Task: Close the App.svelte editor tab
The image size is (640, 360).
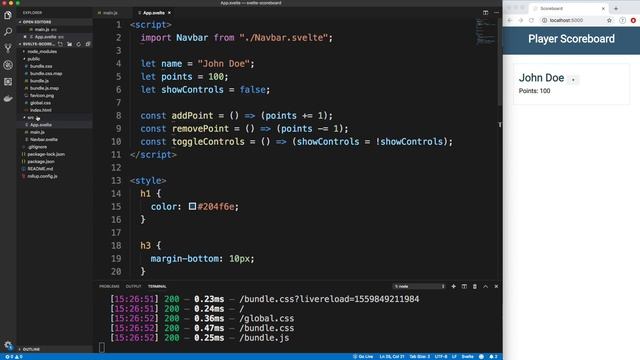Action: 169,13
